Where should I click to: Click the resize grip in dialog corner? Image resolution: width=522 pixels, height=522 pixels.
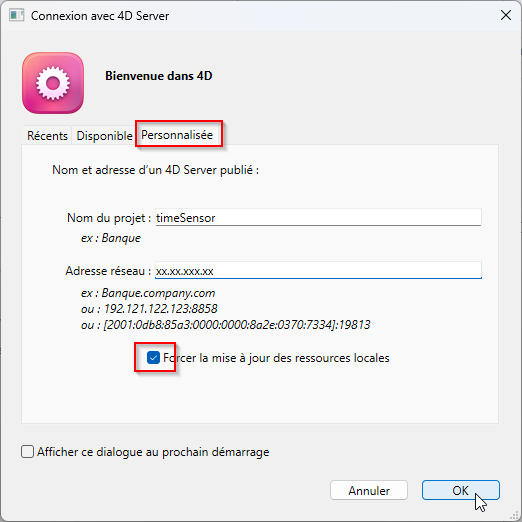514,515
